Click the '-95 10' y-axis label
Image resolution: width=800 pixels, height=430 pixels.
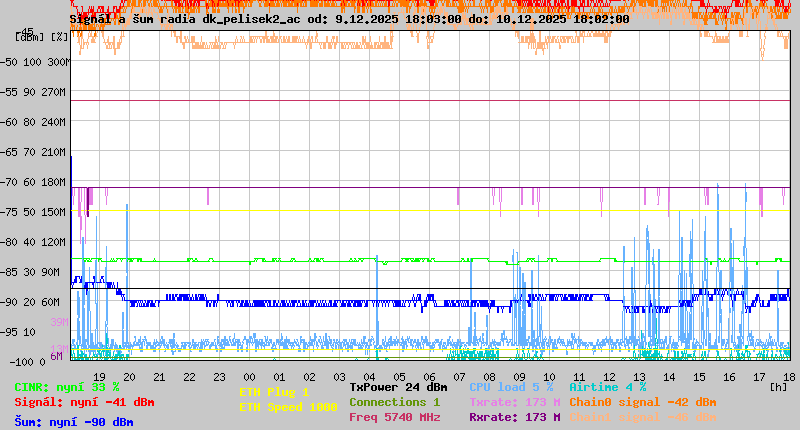click(18, 332)
